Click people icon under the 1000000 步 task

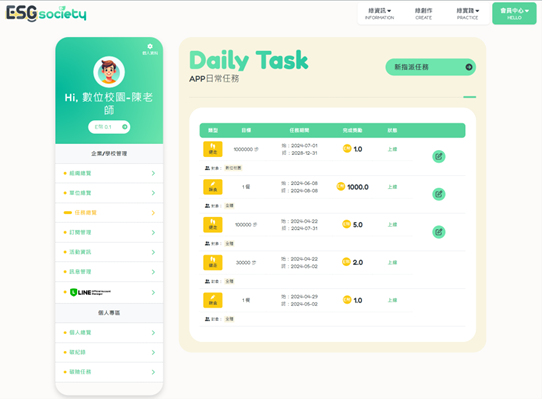tap(207, 168)
